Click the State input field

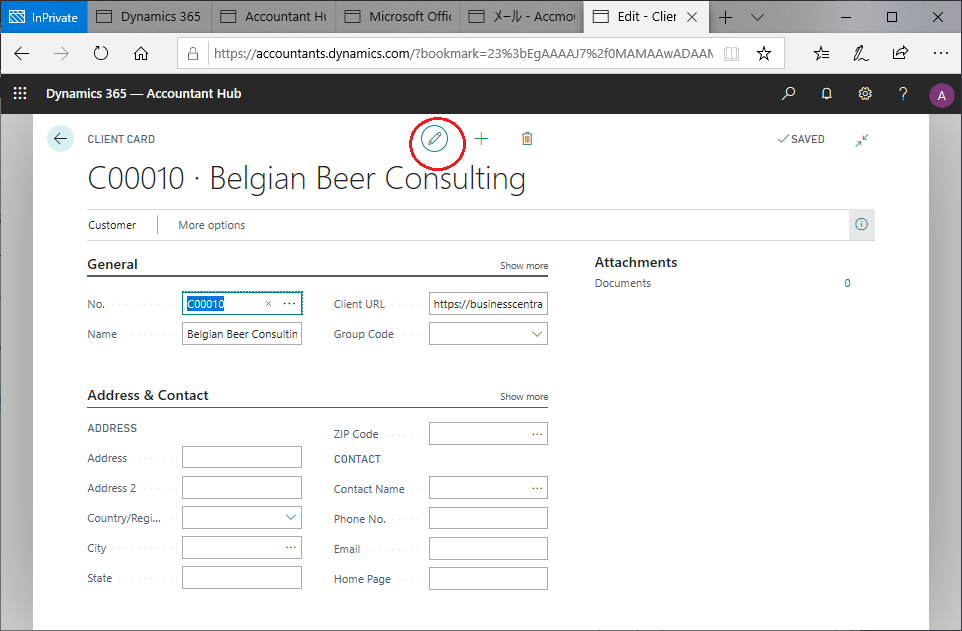click(242, 578)
